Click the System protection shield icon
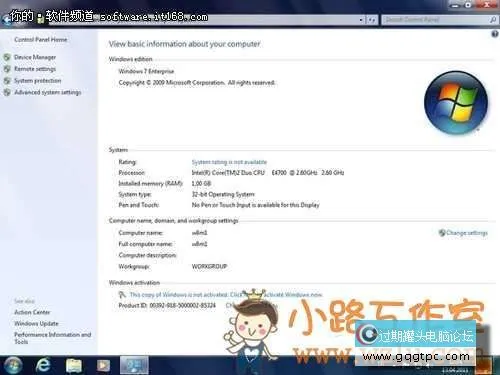 coord(7,81)
